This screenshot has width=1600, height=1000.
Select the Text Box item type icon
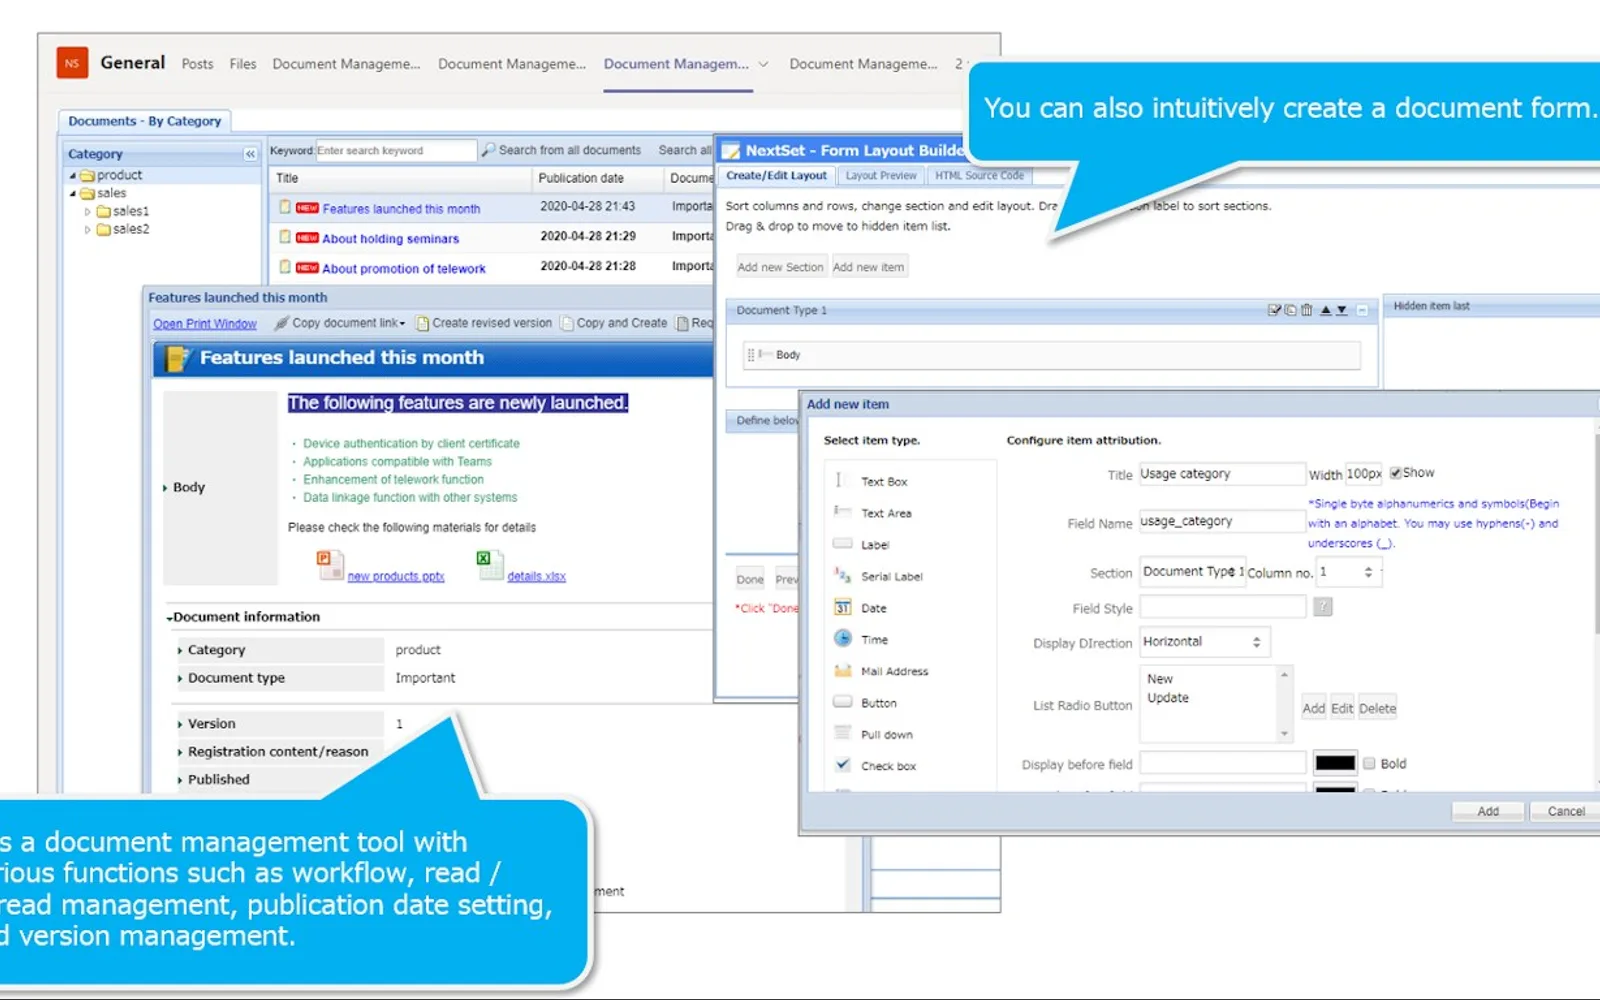pyautogui.click(x=841, y=481)
